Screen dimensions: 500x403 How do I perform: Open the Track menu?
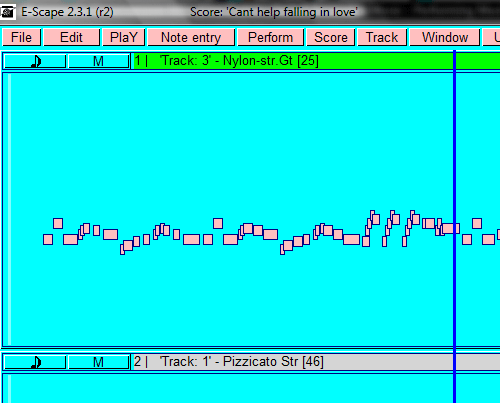coord(382,37)
